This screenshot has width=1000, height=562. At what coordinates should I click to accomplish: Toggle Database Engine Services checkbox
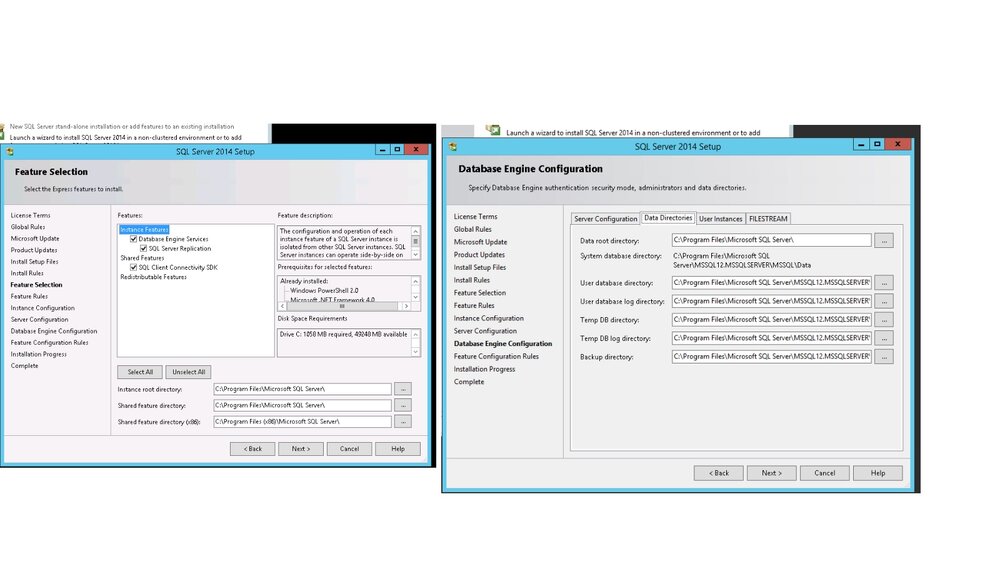pyautogui.click(x=133, y=239)
